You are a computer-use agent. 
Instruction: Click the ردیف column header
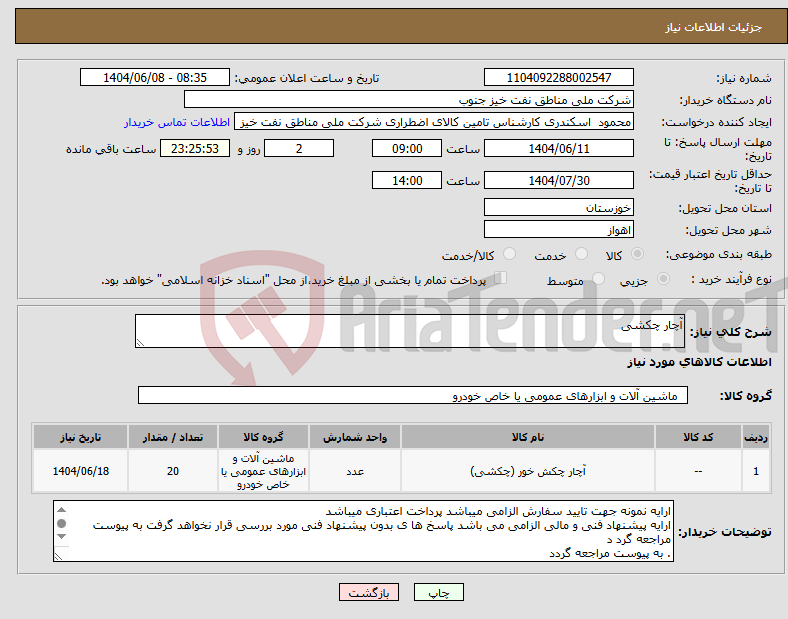pos(756,437)
